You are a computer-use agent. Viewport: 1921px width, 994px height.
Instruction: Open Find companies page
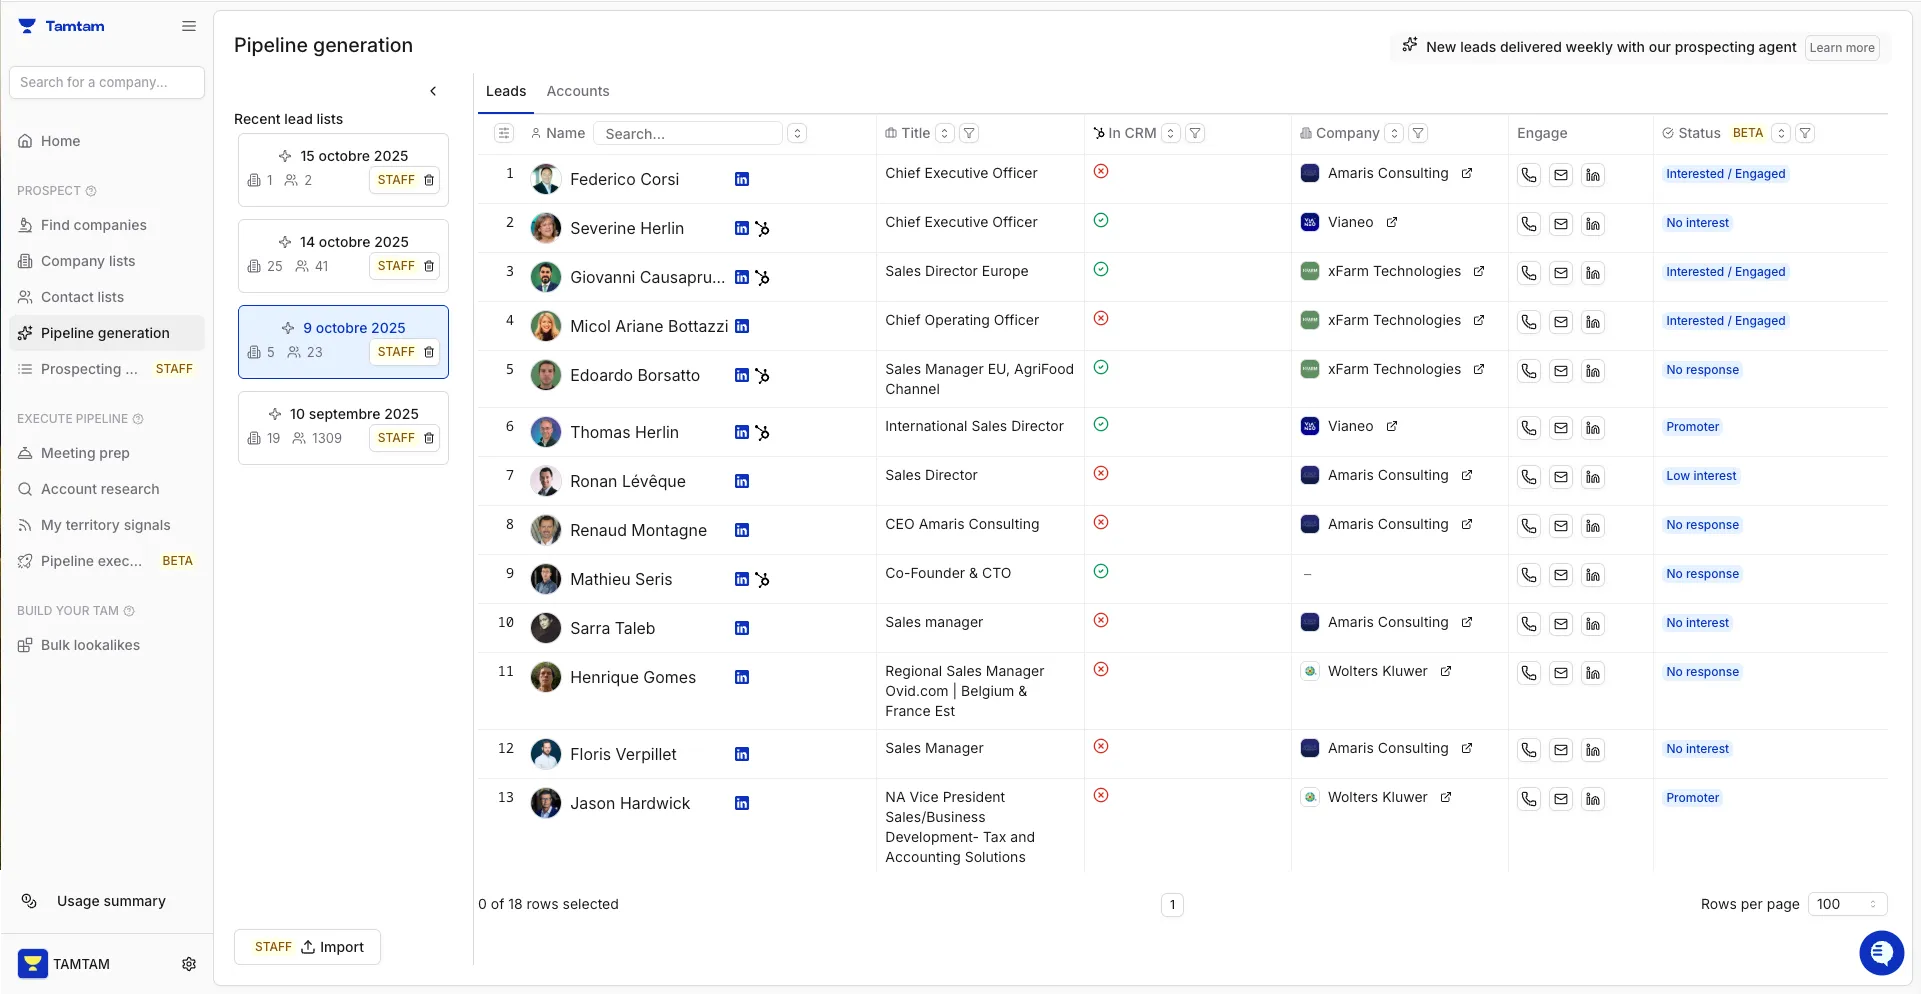[107, 225]
